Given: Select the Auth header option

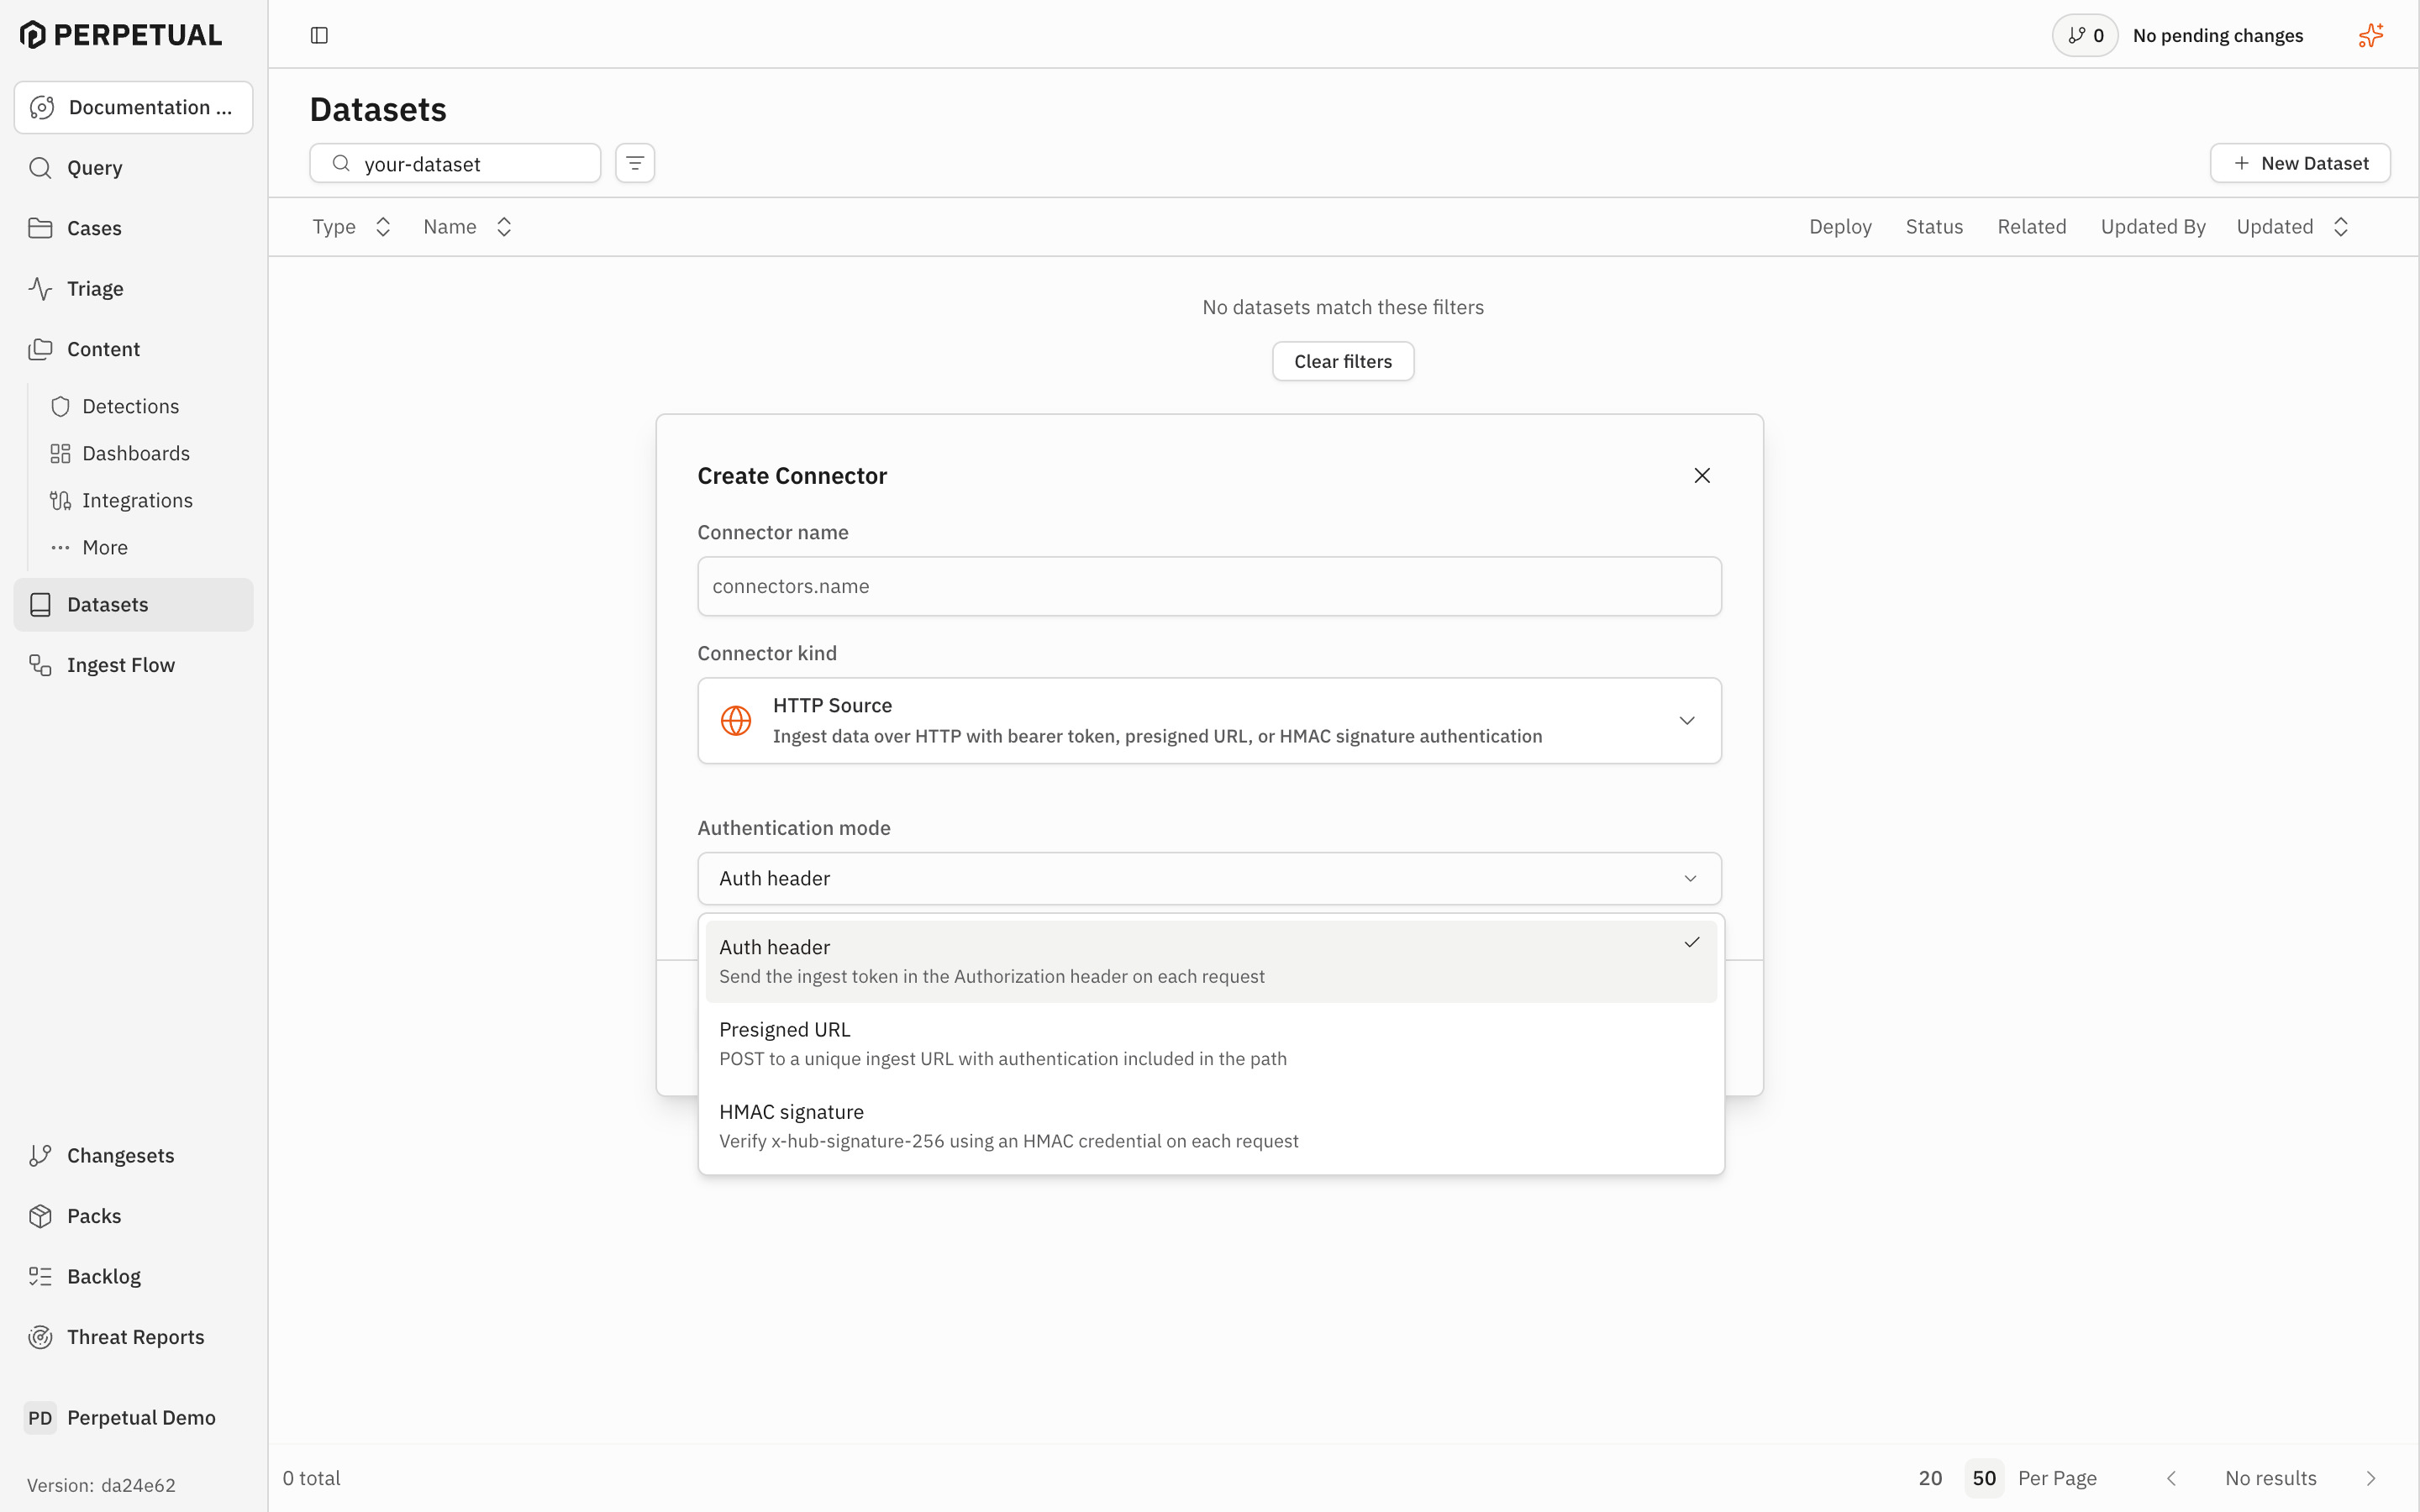Looking at the screenshot, I should pos(1210,961).
